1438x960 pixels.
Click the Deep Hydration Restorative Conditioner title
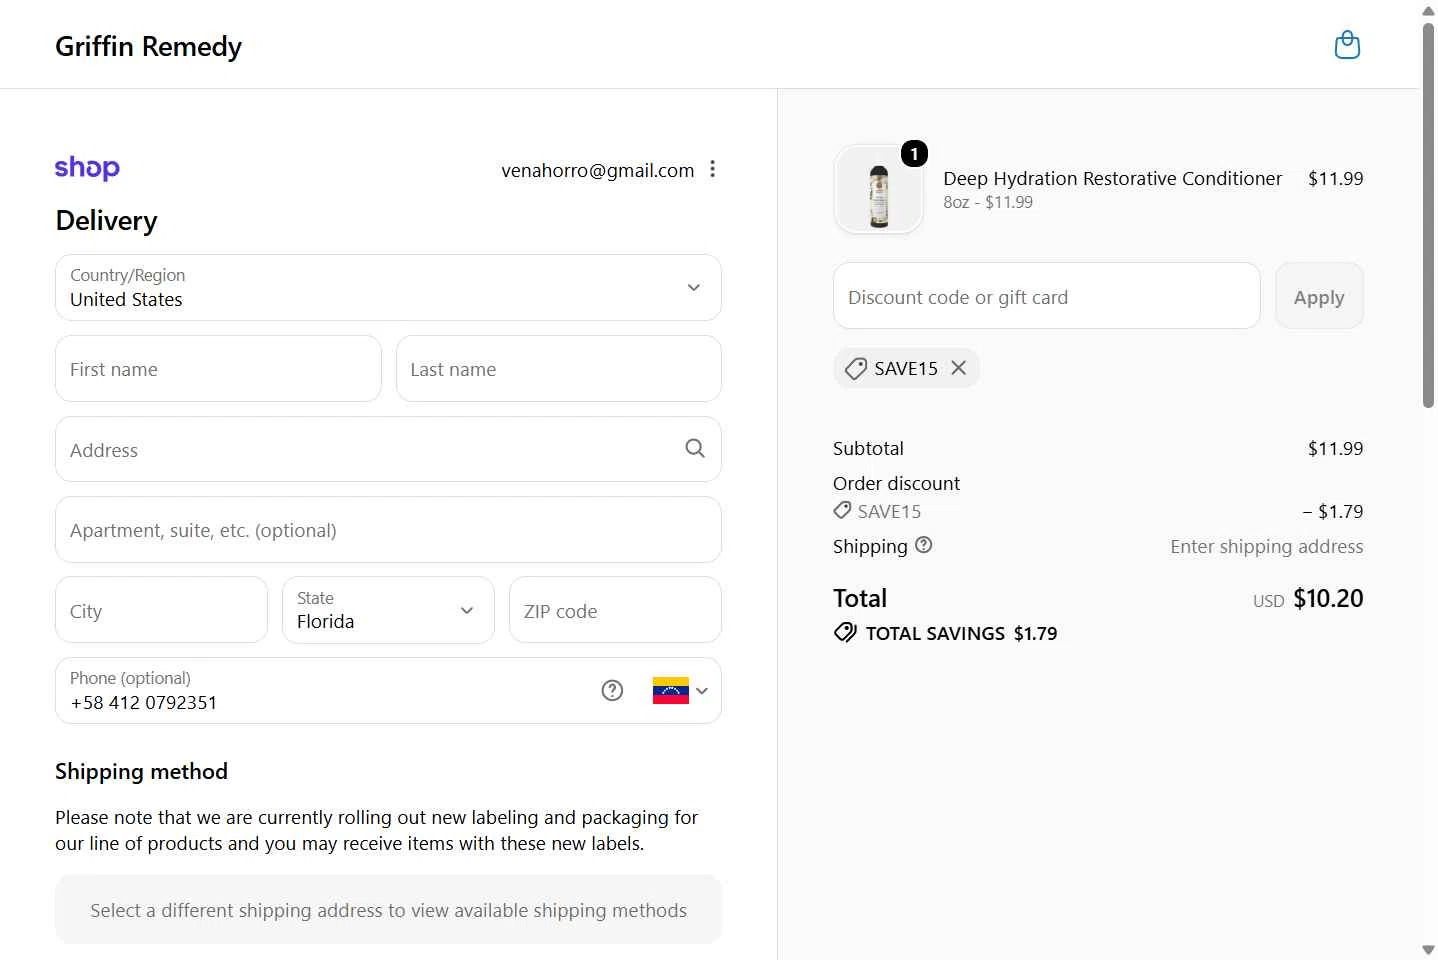pos(1112,178)
